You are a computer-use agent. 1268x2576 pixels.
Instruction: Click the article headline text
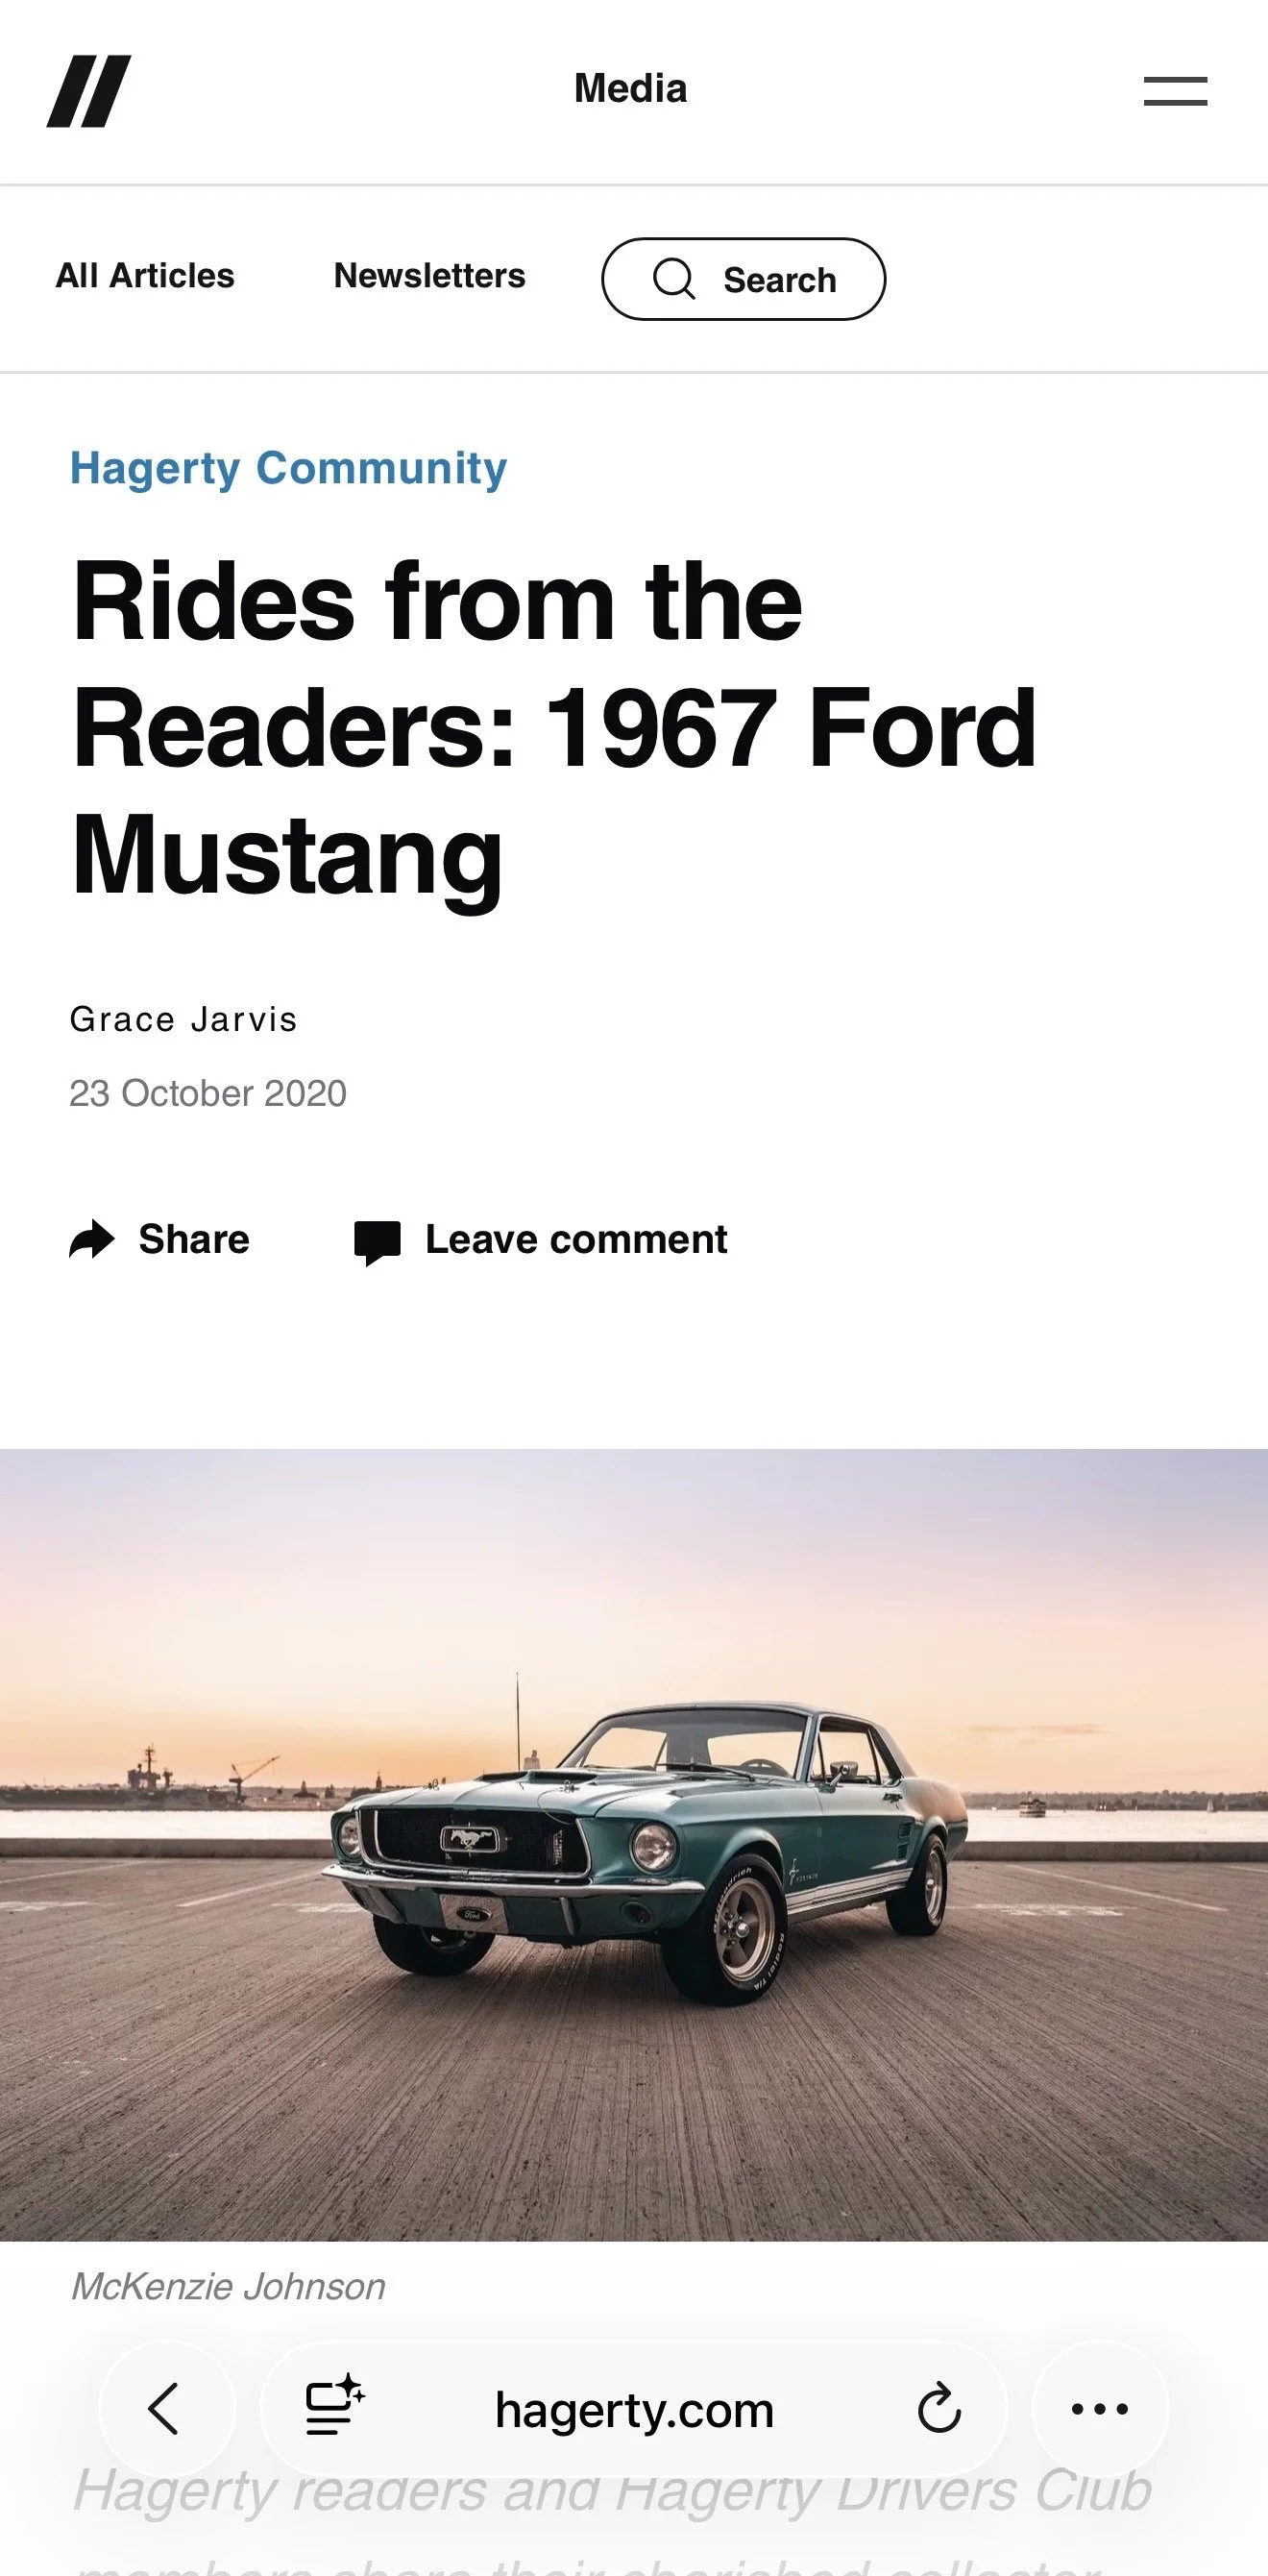(x=555, y=727)
